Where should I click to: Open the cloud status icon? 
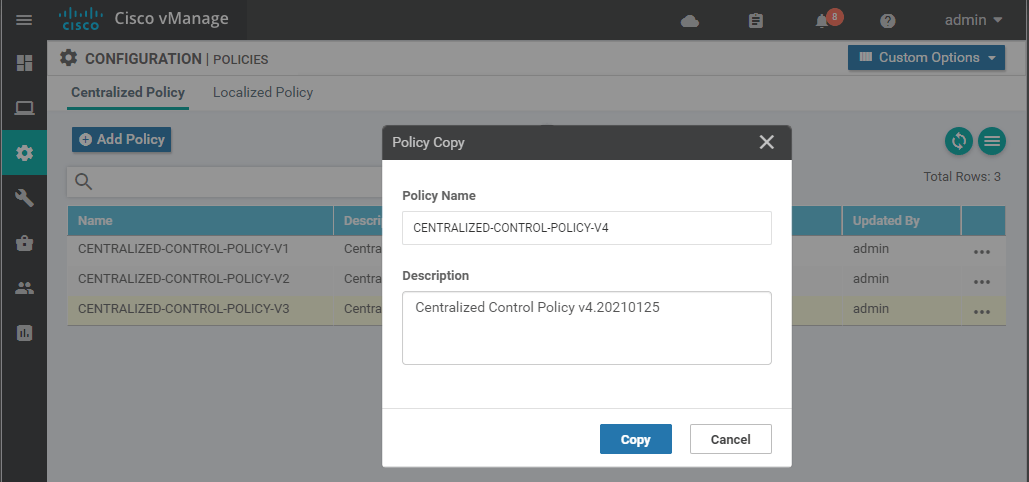click(690, 21)
